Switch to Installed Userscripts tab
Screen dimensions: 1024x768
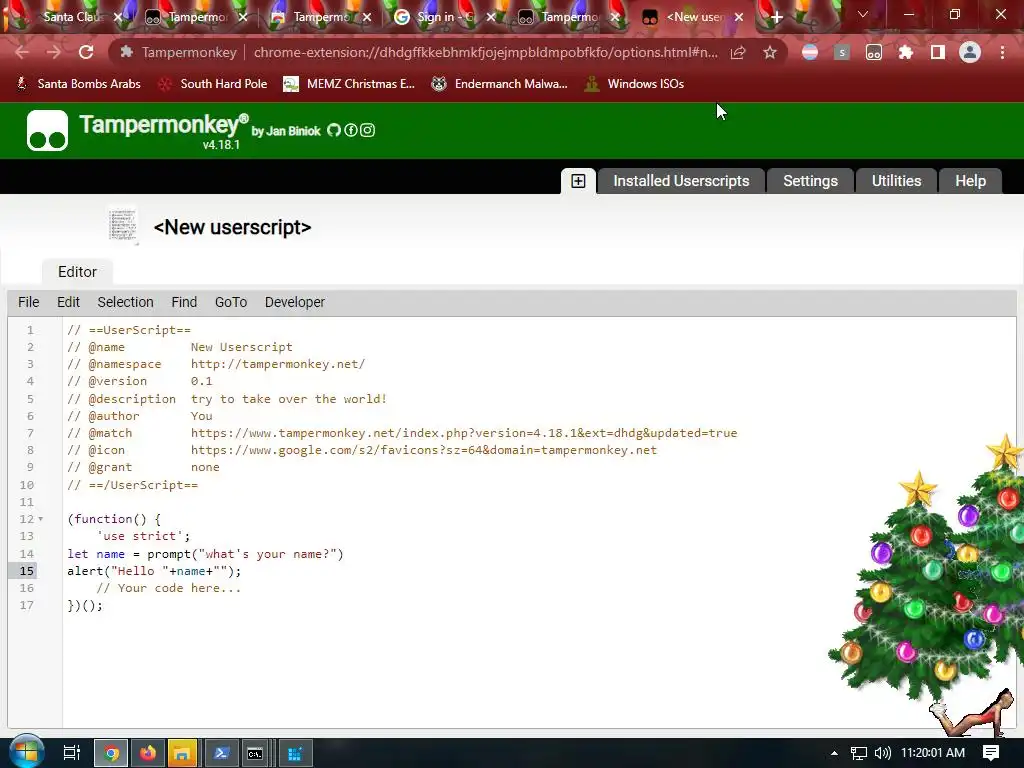(x=681, y=181)
